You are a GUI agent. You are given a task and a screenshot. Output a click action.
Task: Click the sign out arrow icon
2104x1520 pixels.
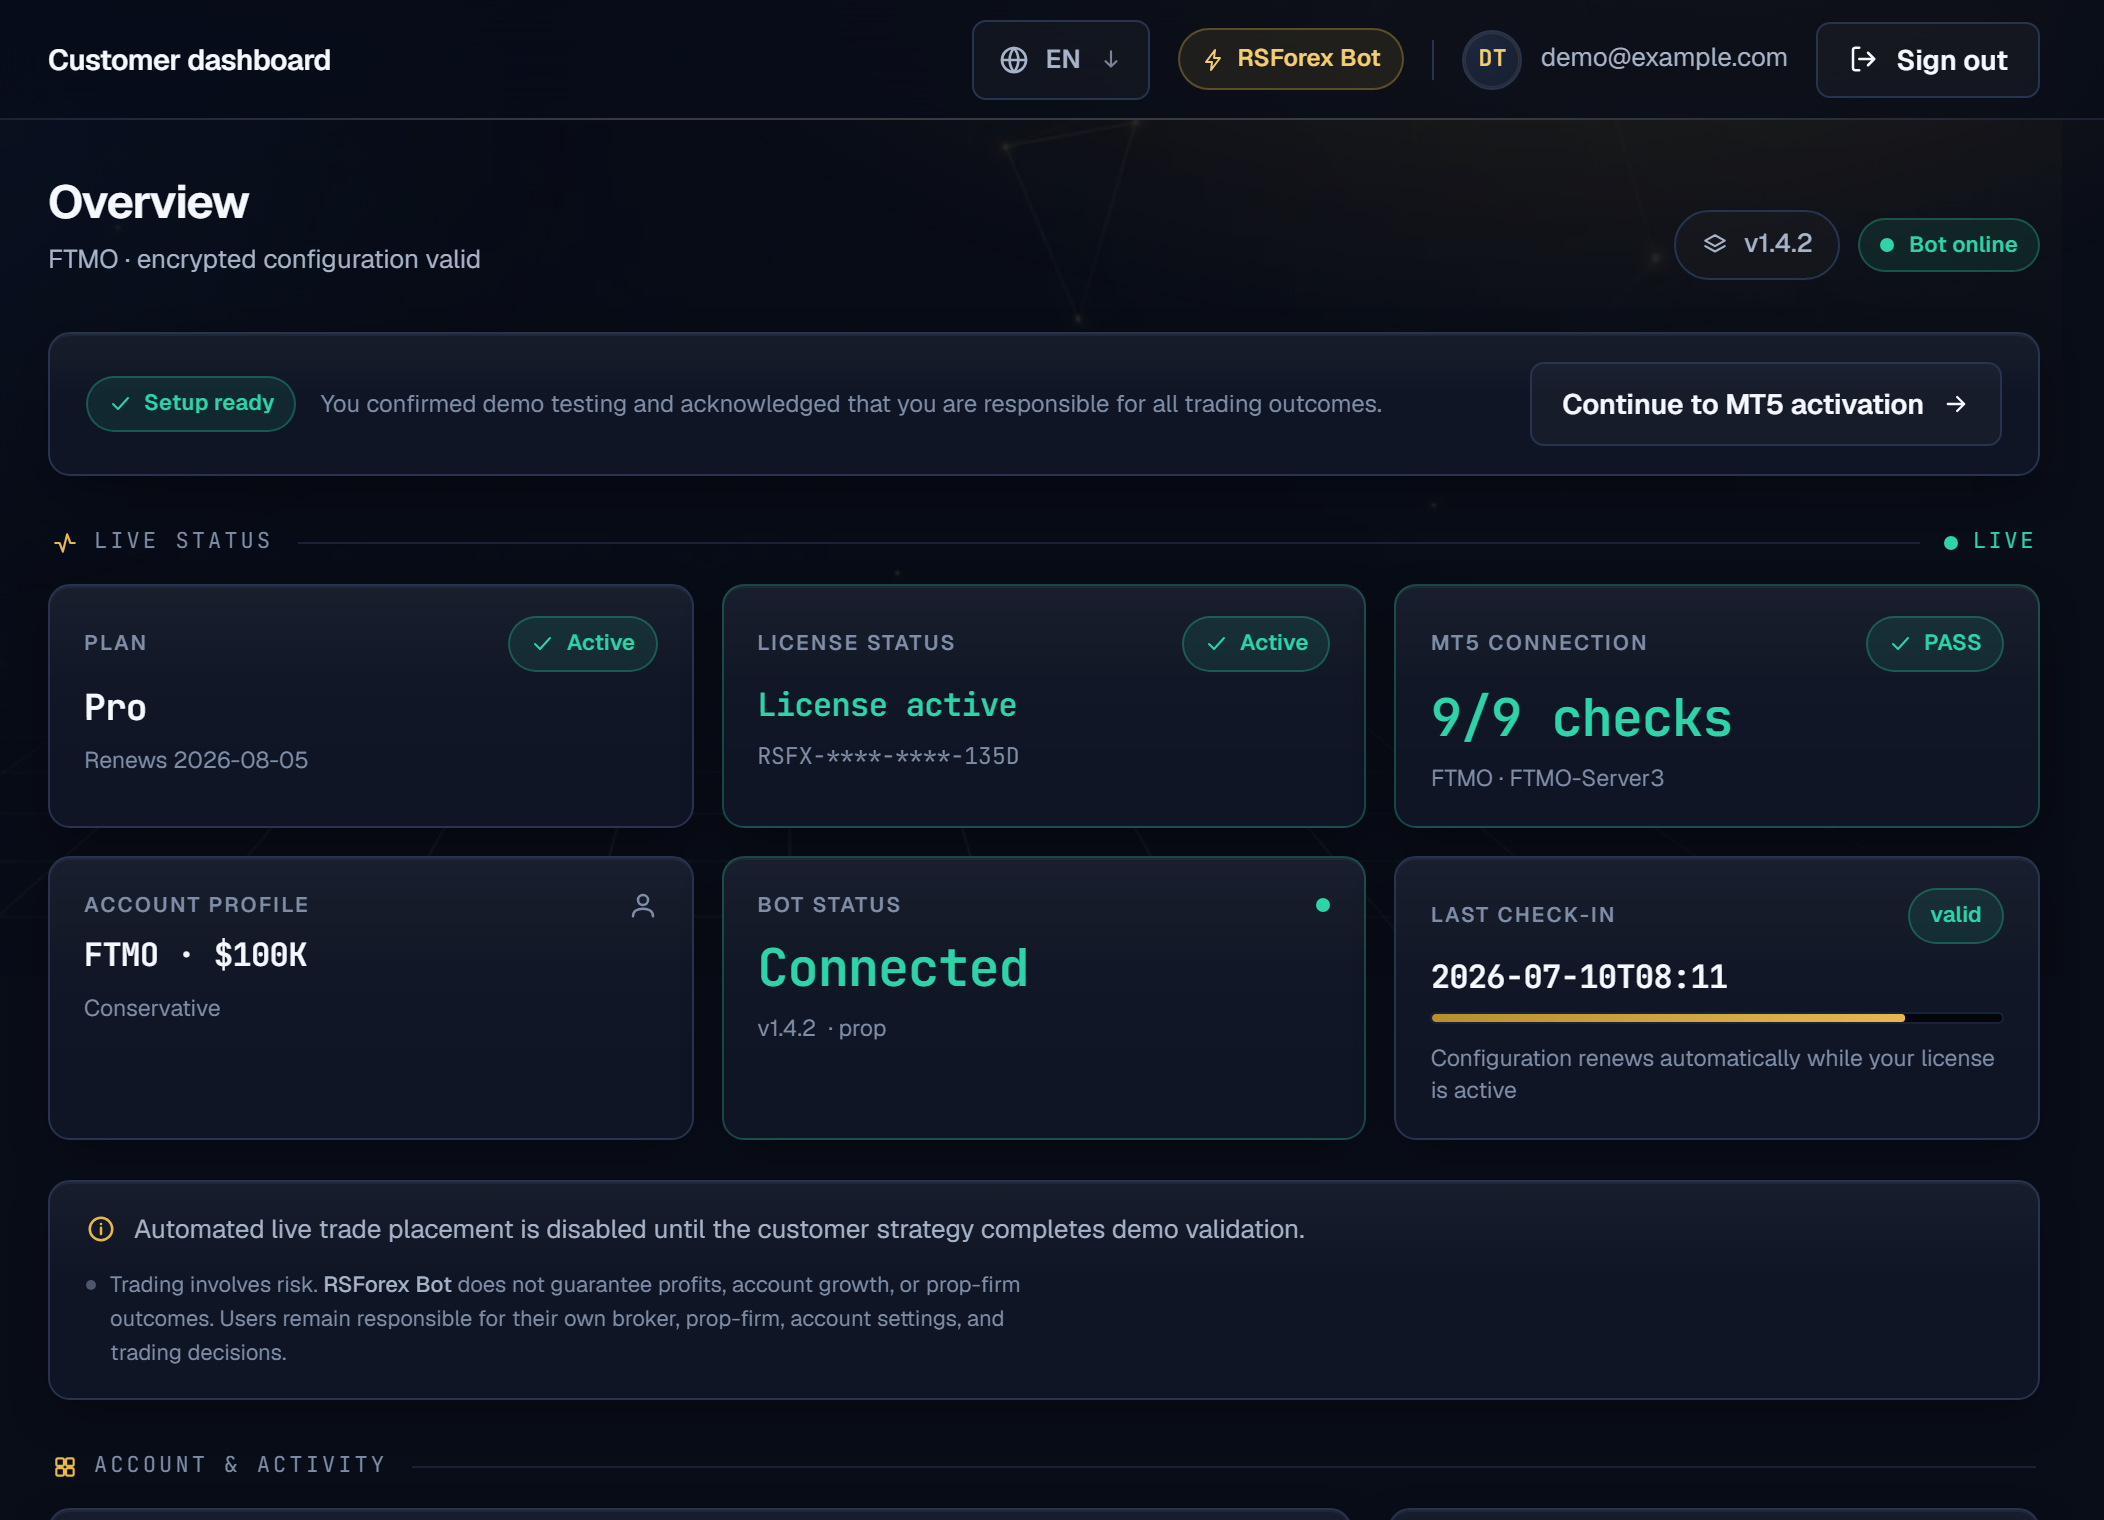click(x=1863, y=60)
